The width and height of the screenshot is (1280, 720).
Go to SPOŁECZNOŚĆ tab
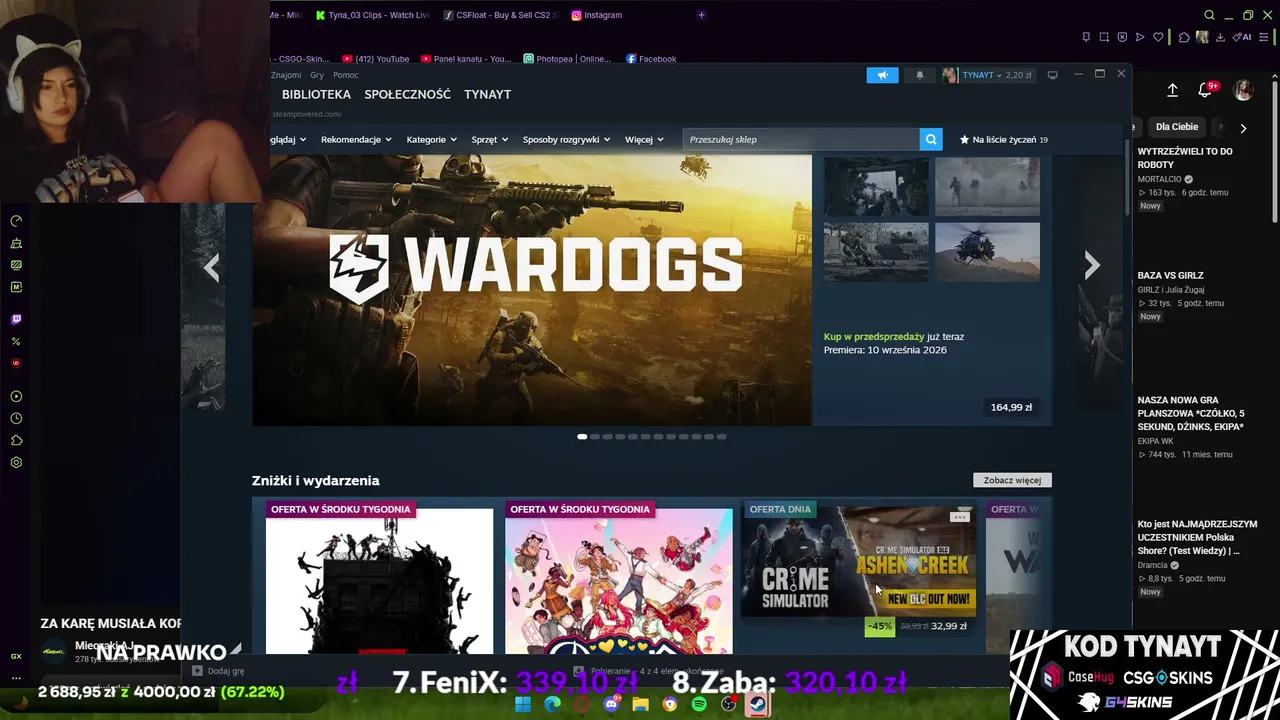(x=407, y=94)
